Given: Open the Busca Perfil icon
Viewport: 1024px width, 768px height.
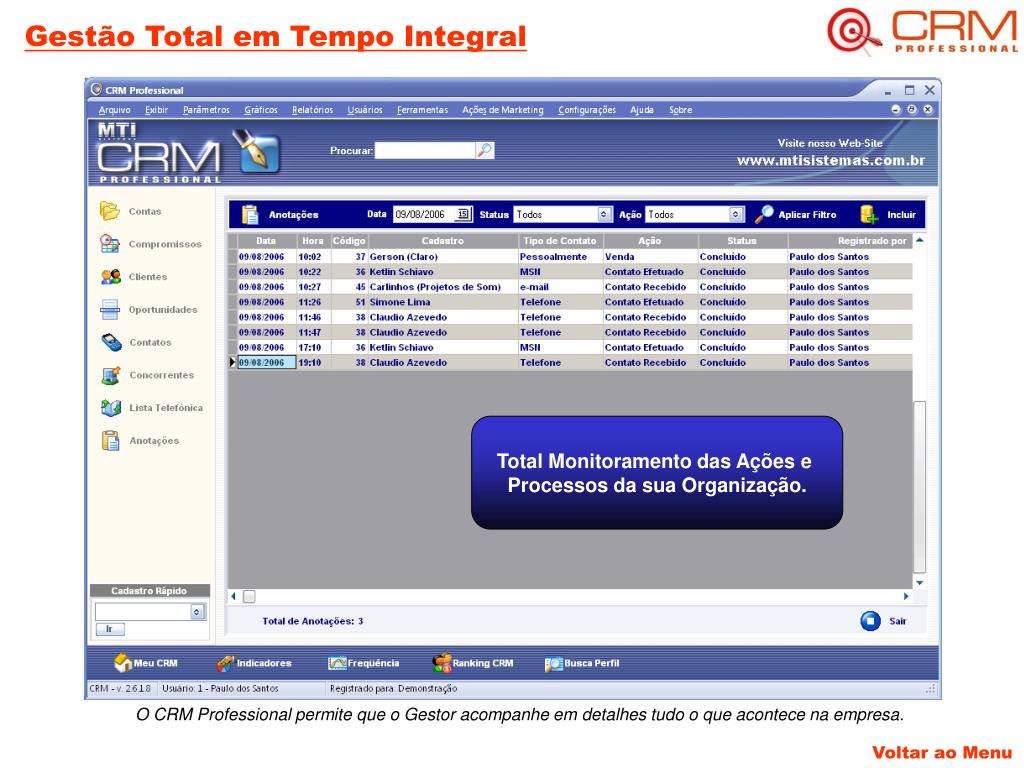Looking at the screenshot, I should (554, 664).
